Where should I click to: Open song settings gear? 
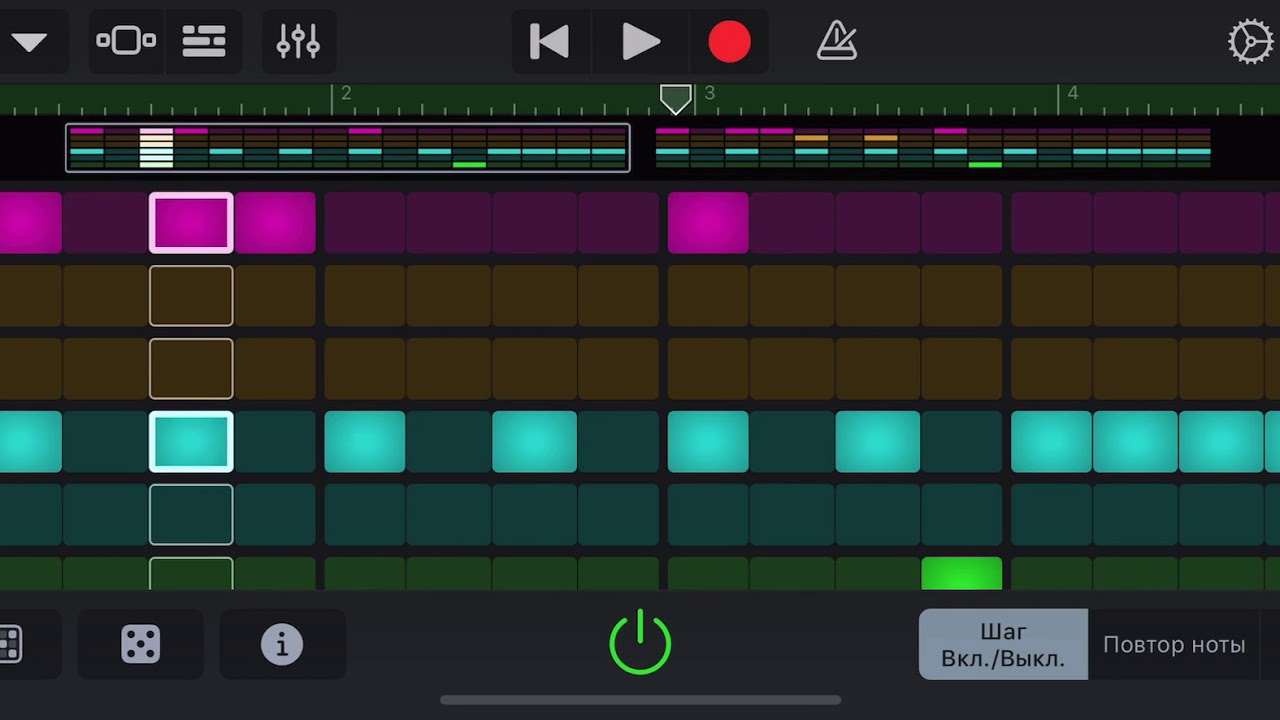coord(1250,42)
